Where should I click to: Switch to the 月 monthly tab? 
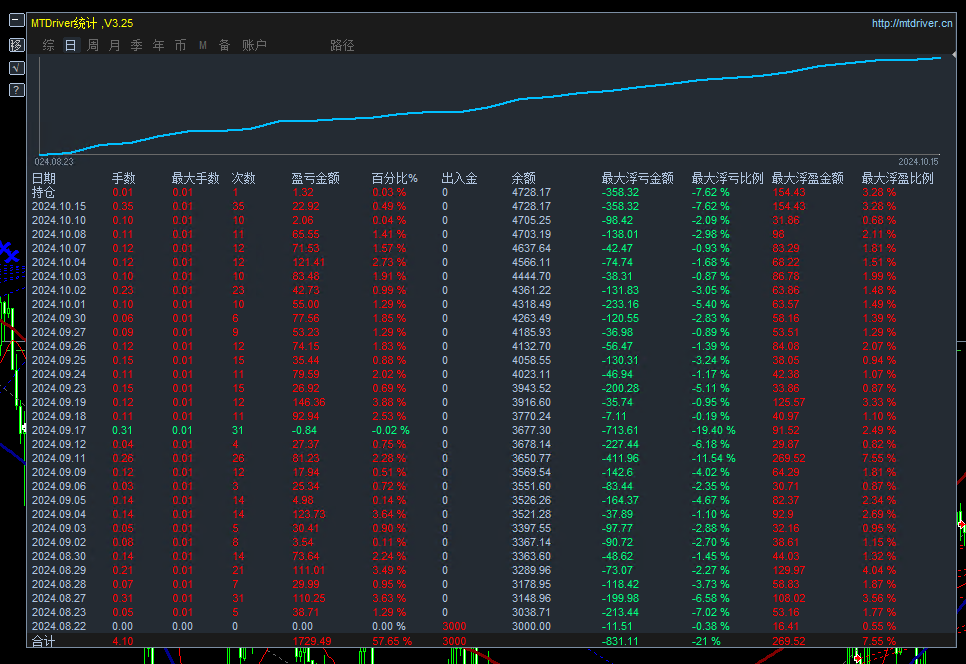click(x=115, y=45)
